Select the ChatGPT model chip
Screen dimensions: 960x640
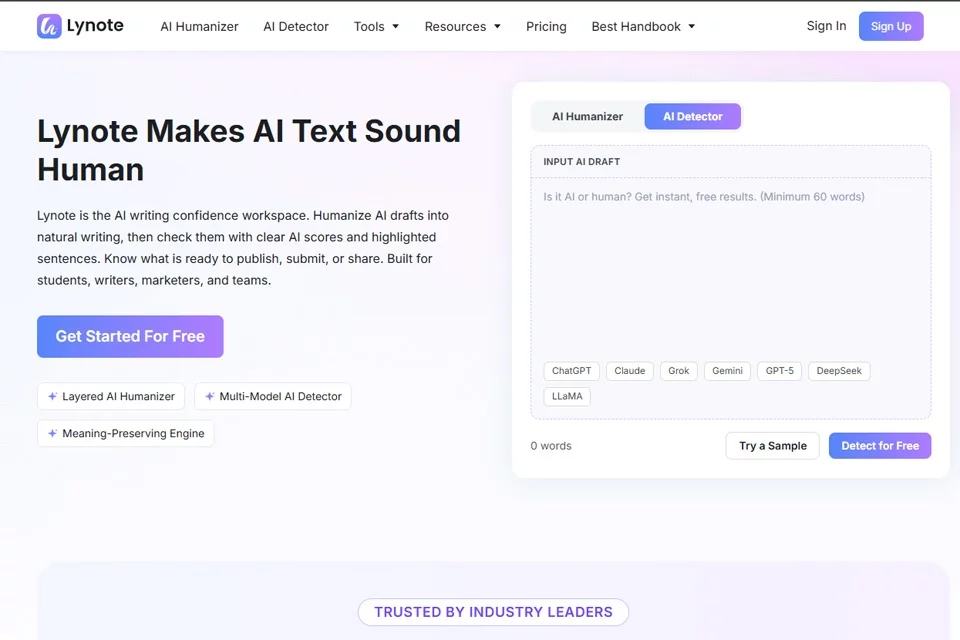coord(571,371)
